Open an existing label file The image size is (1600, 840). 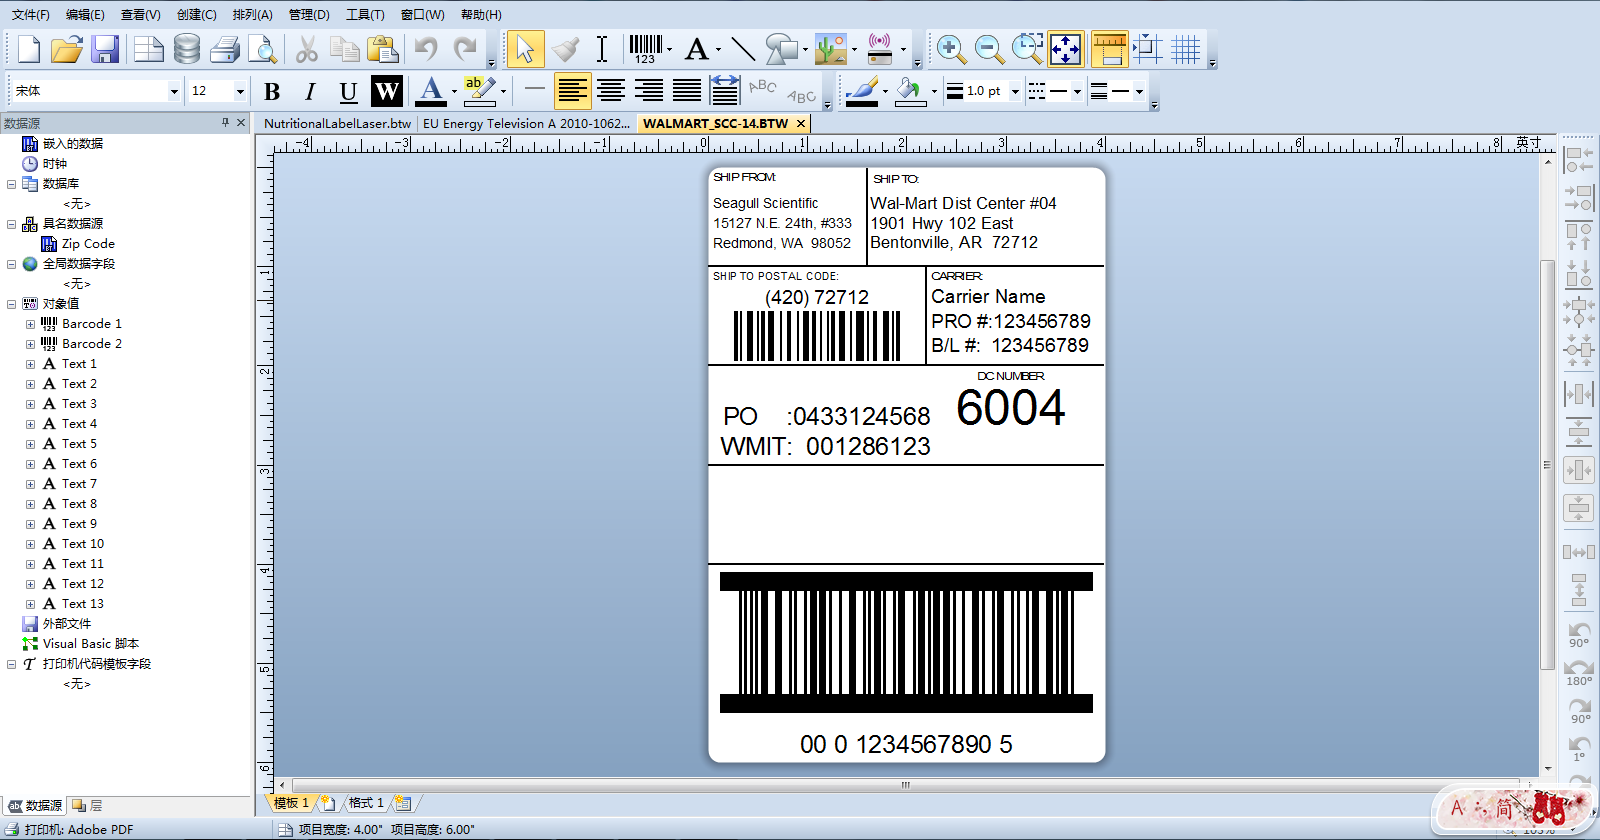point(67,49)
